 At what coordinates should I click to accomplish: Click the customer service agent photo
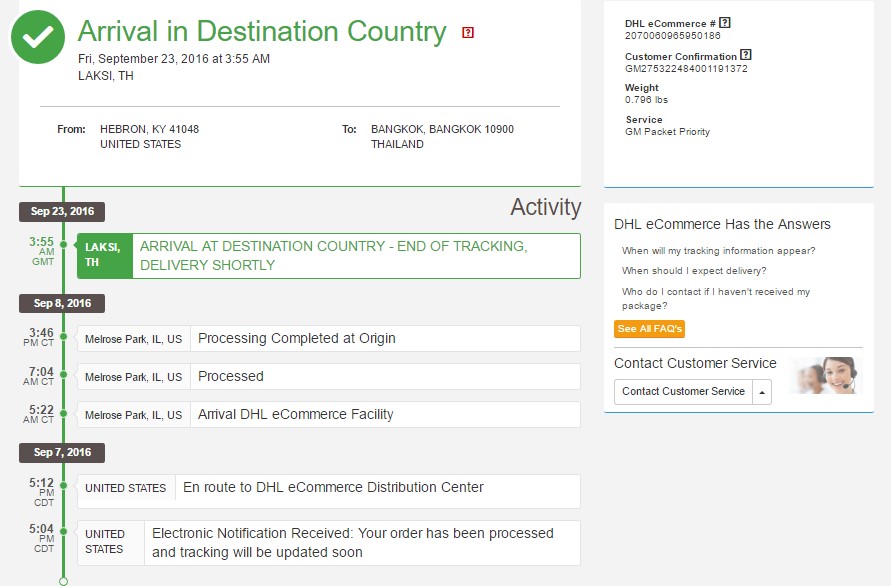click(x=827, y=375)
